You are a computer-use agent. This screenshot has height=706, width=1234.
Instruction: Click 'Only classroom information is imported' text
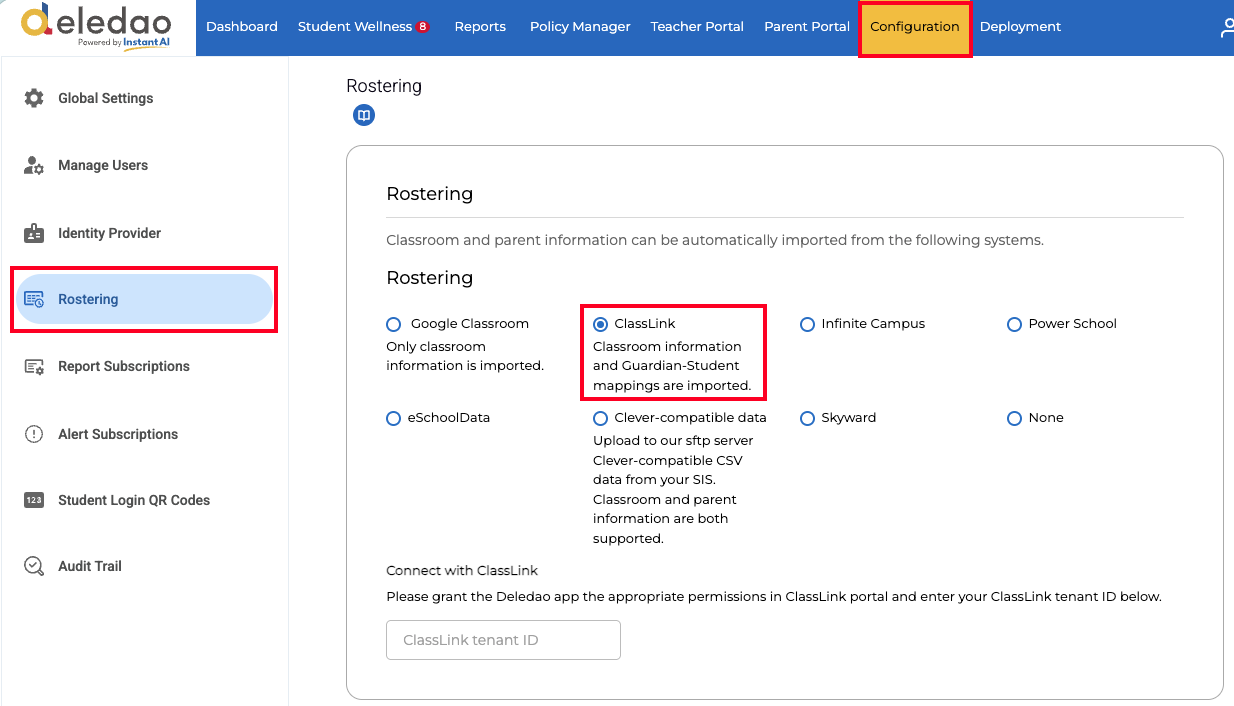[465, 356]
